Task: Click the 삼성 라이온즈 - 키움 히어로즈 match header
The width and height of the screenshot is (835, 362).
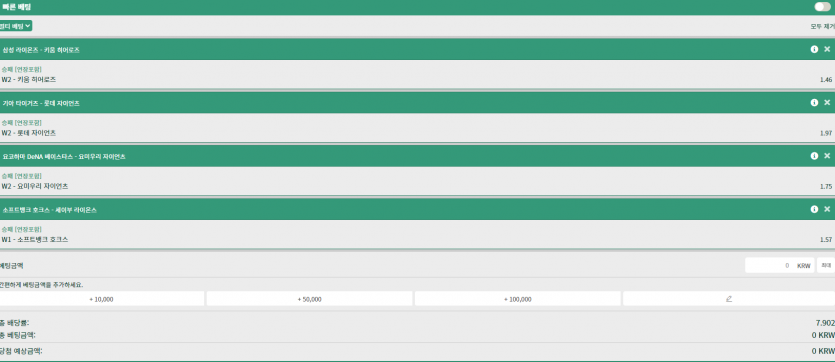Action: click(418, 49)
